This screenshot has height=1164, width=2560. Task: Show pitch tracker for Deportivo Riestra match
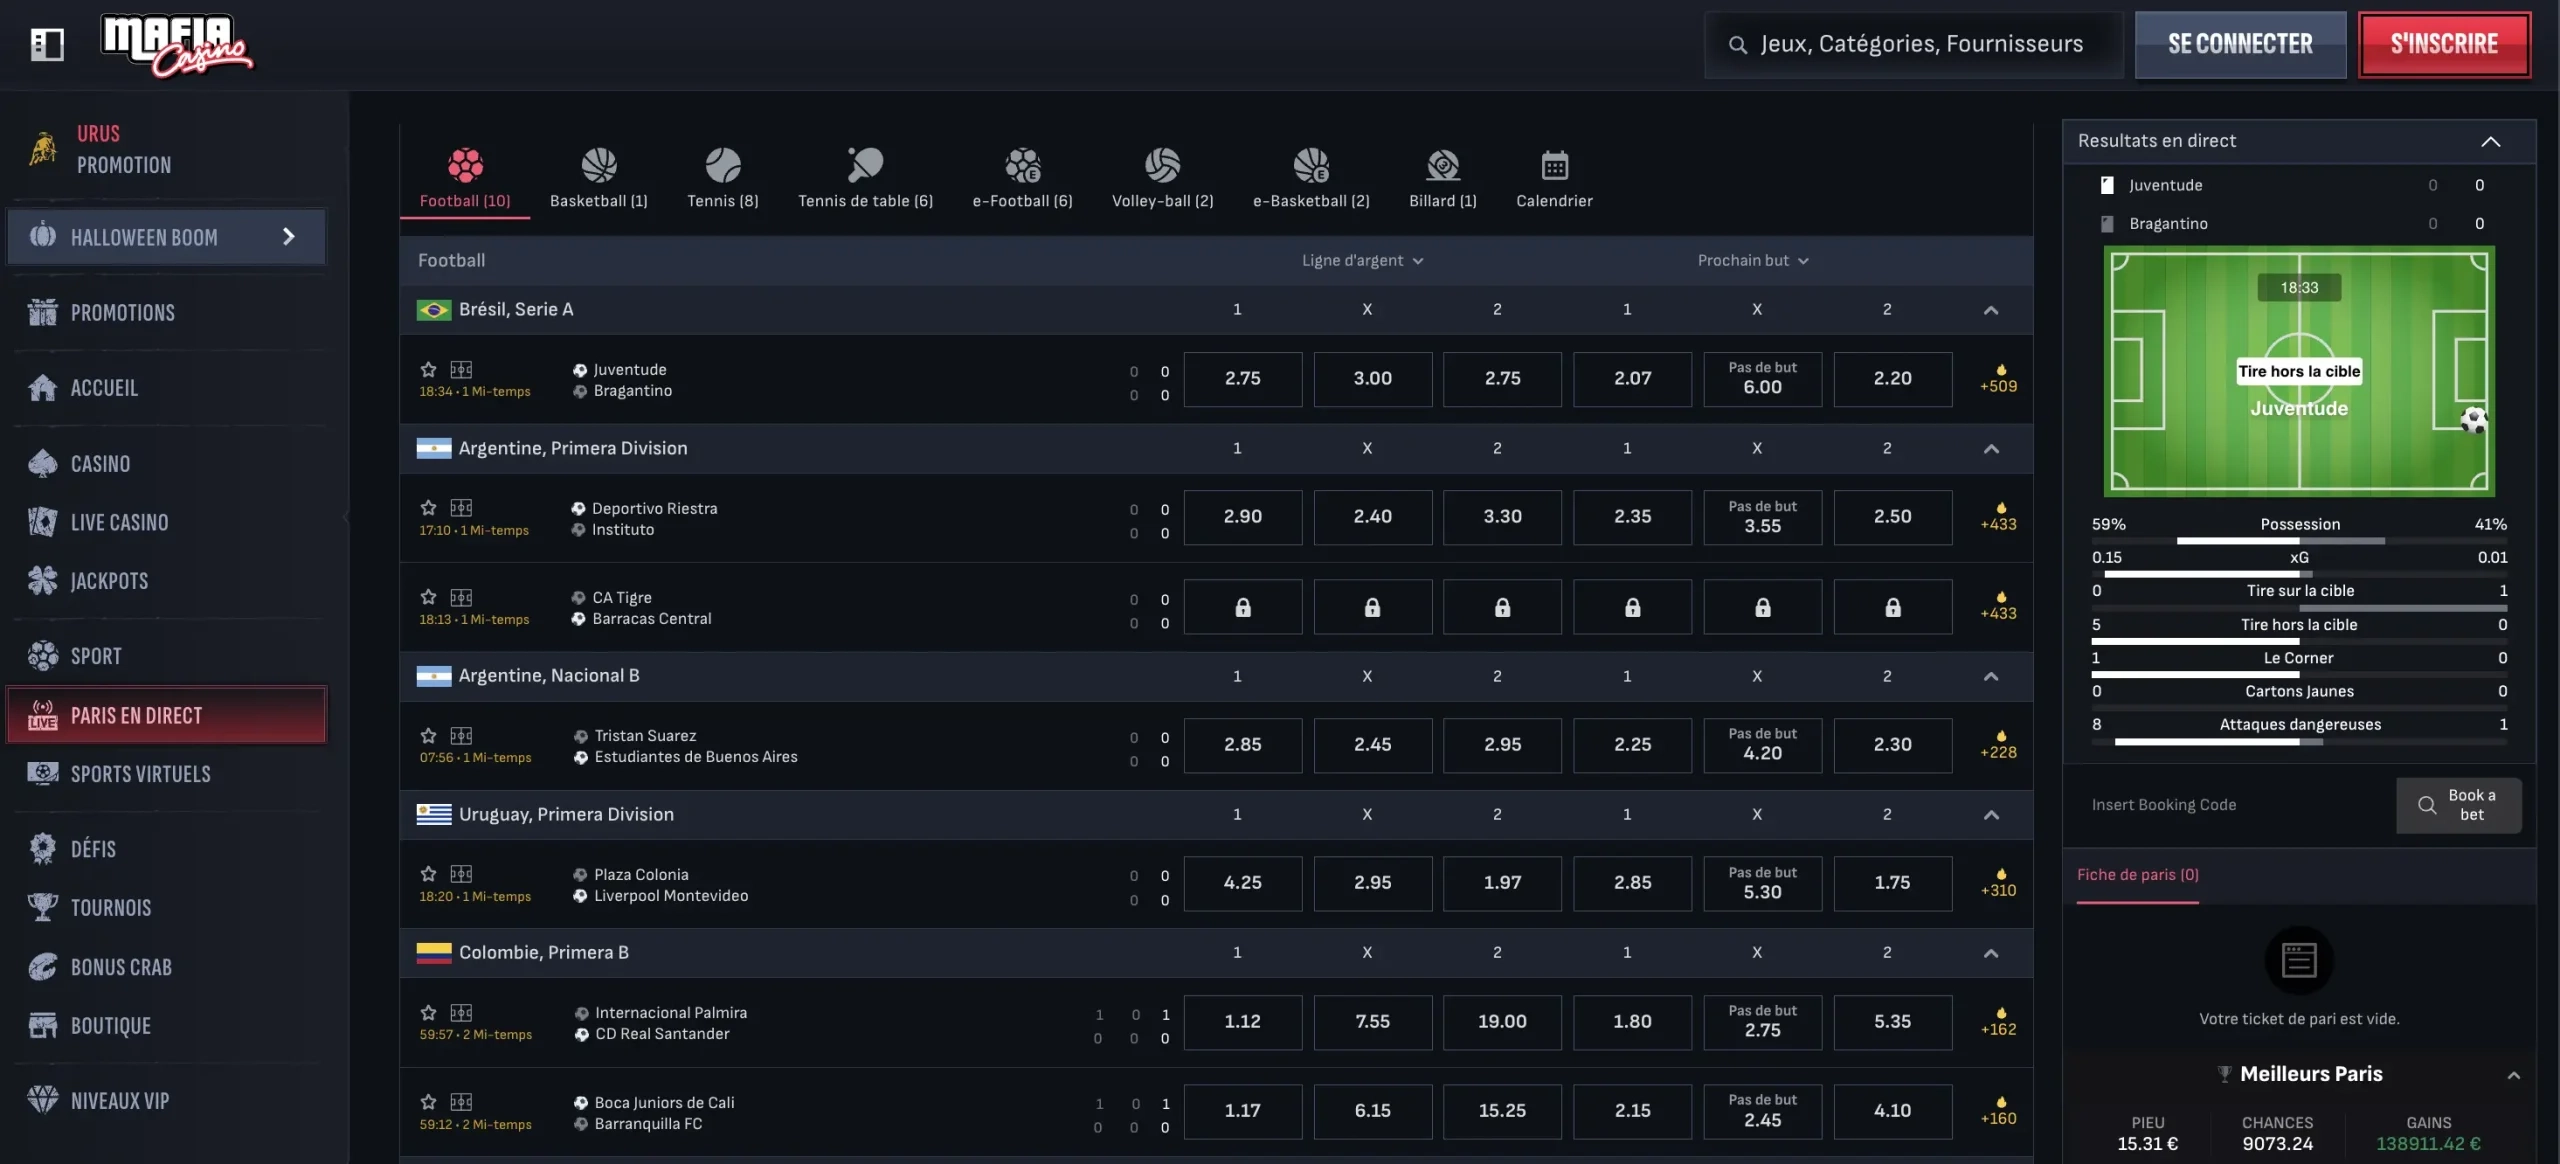click(x=461, y=507)
